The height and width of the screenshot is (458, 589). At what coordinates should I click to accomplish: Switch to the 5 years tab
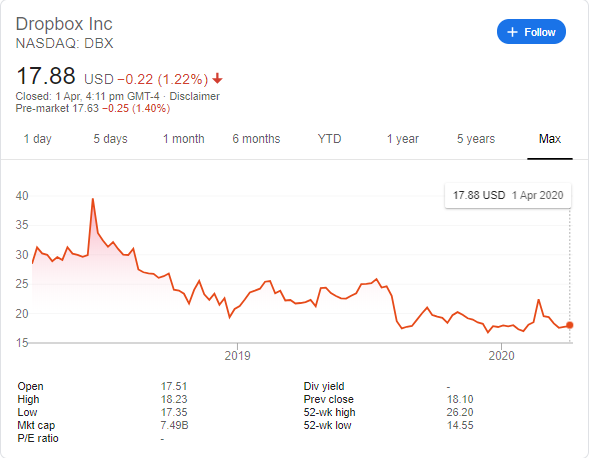click(x=476, y=139)
